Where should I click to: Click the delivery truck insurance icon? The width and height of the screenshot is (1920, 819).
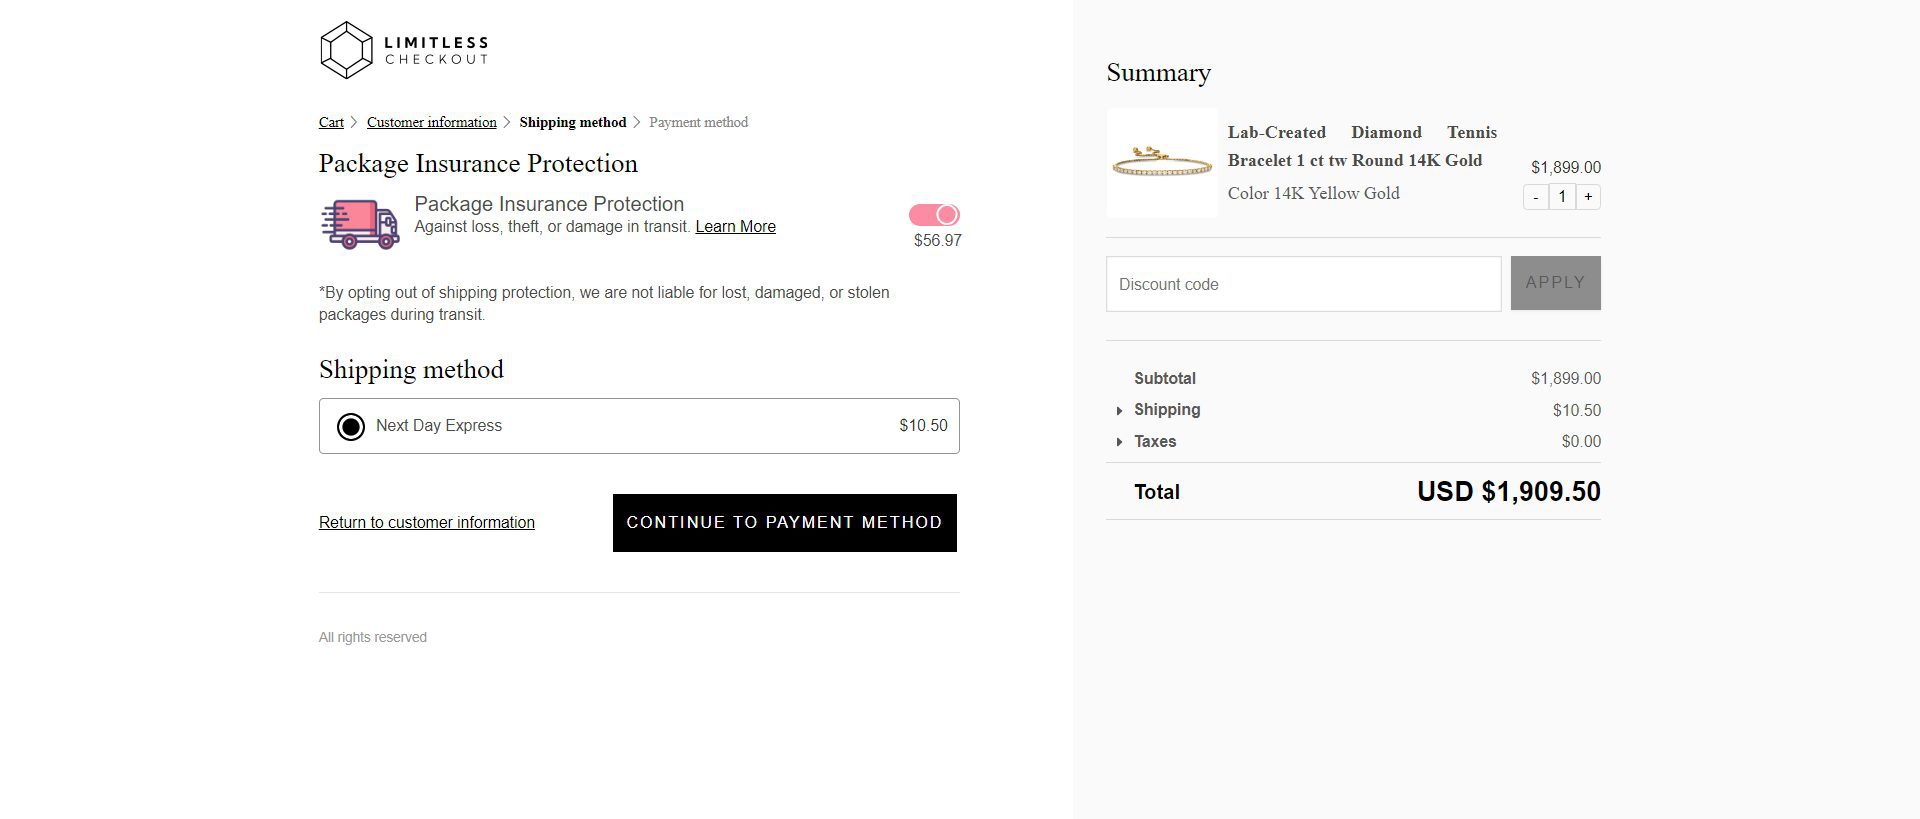(x=360, y=223)
